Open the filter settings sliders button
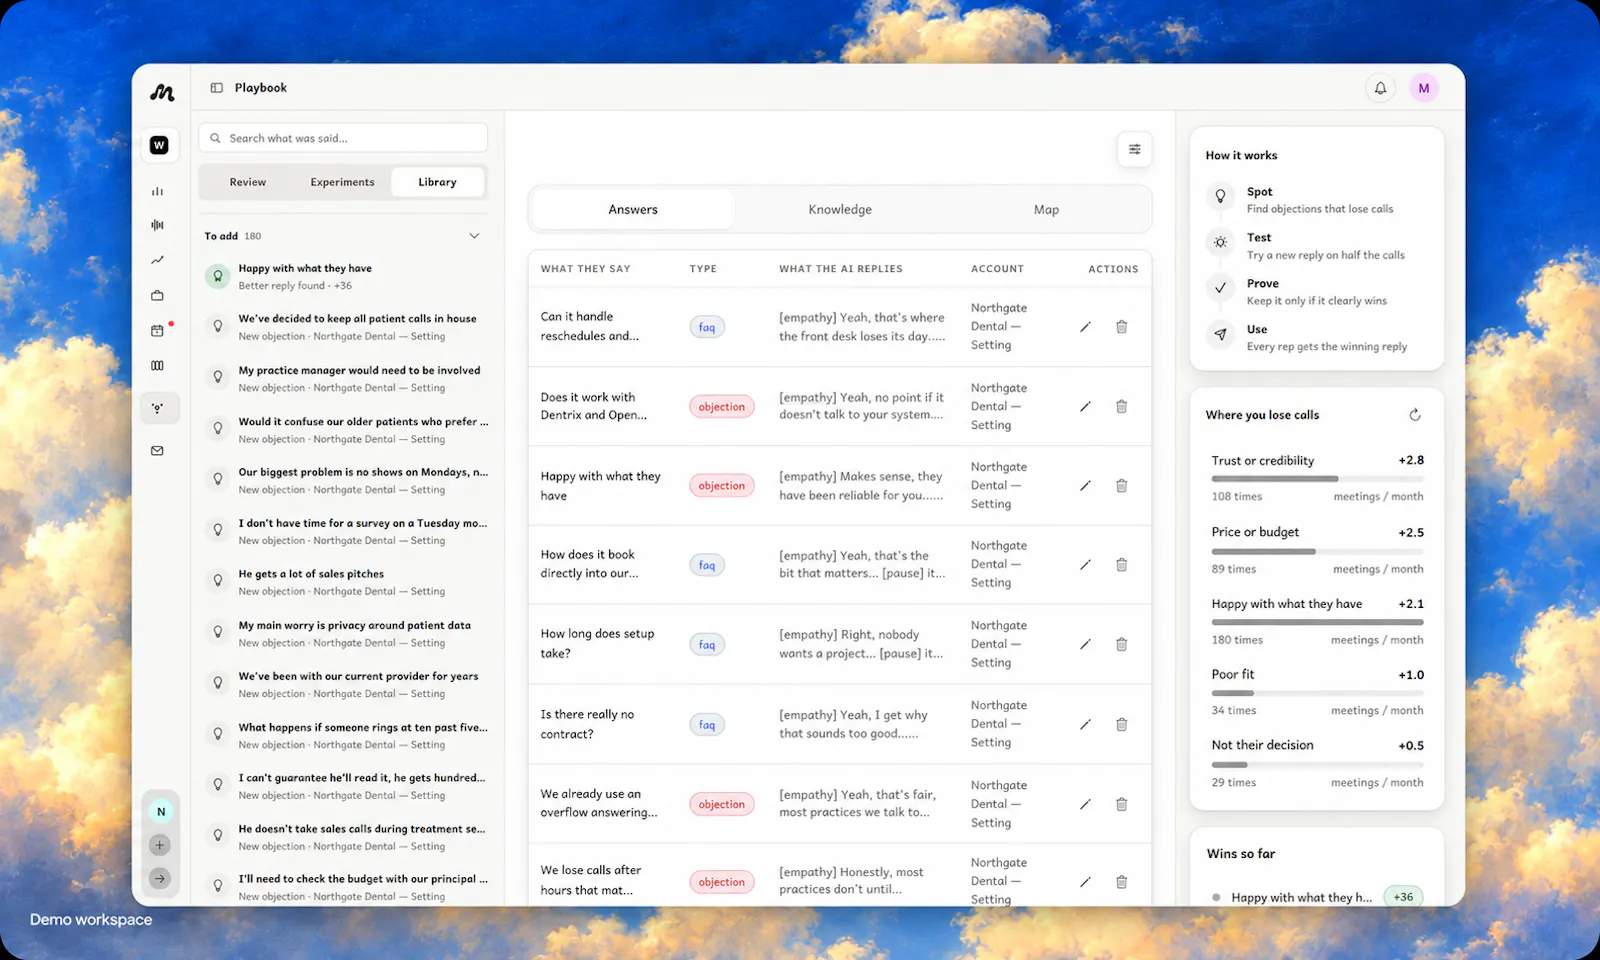 tap(1135, 149)
